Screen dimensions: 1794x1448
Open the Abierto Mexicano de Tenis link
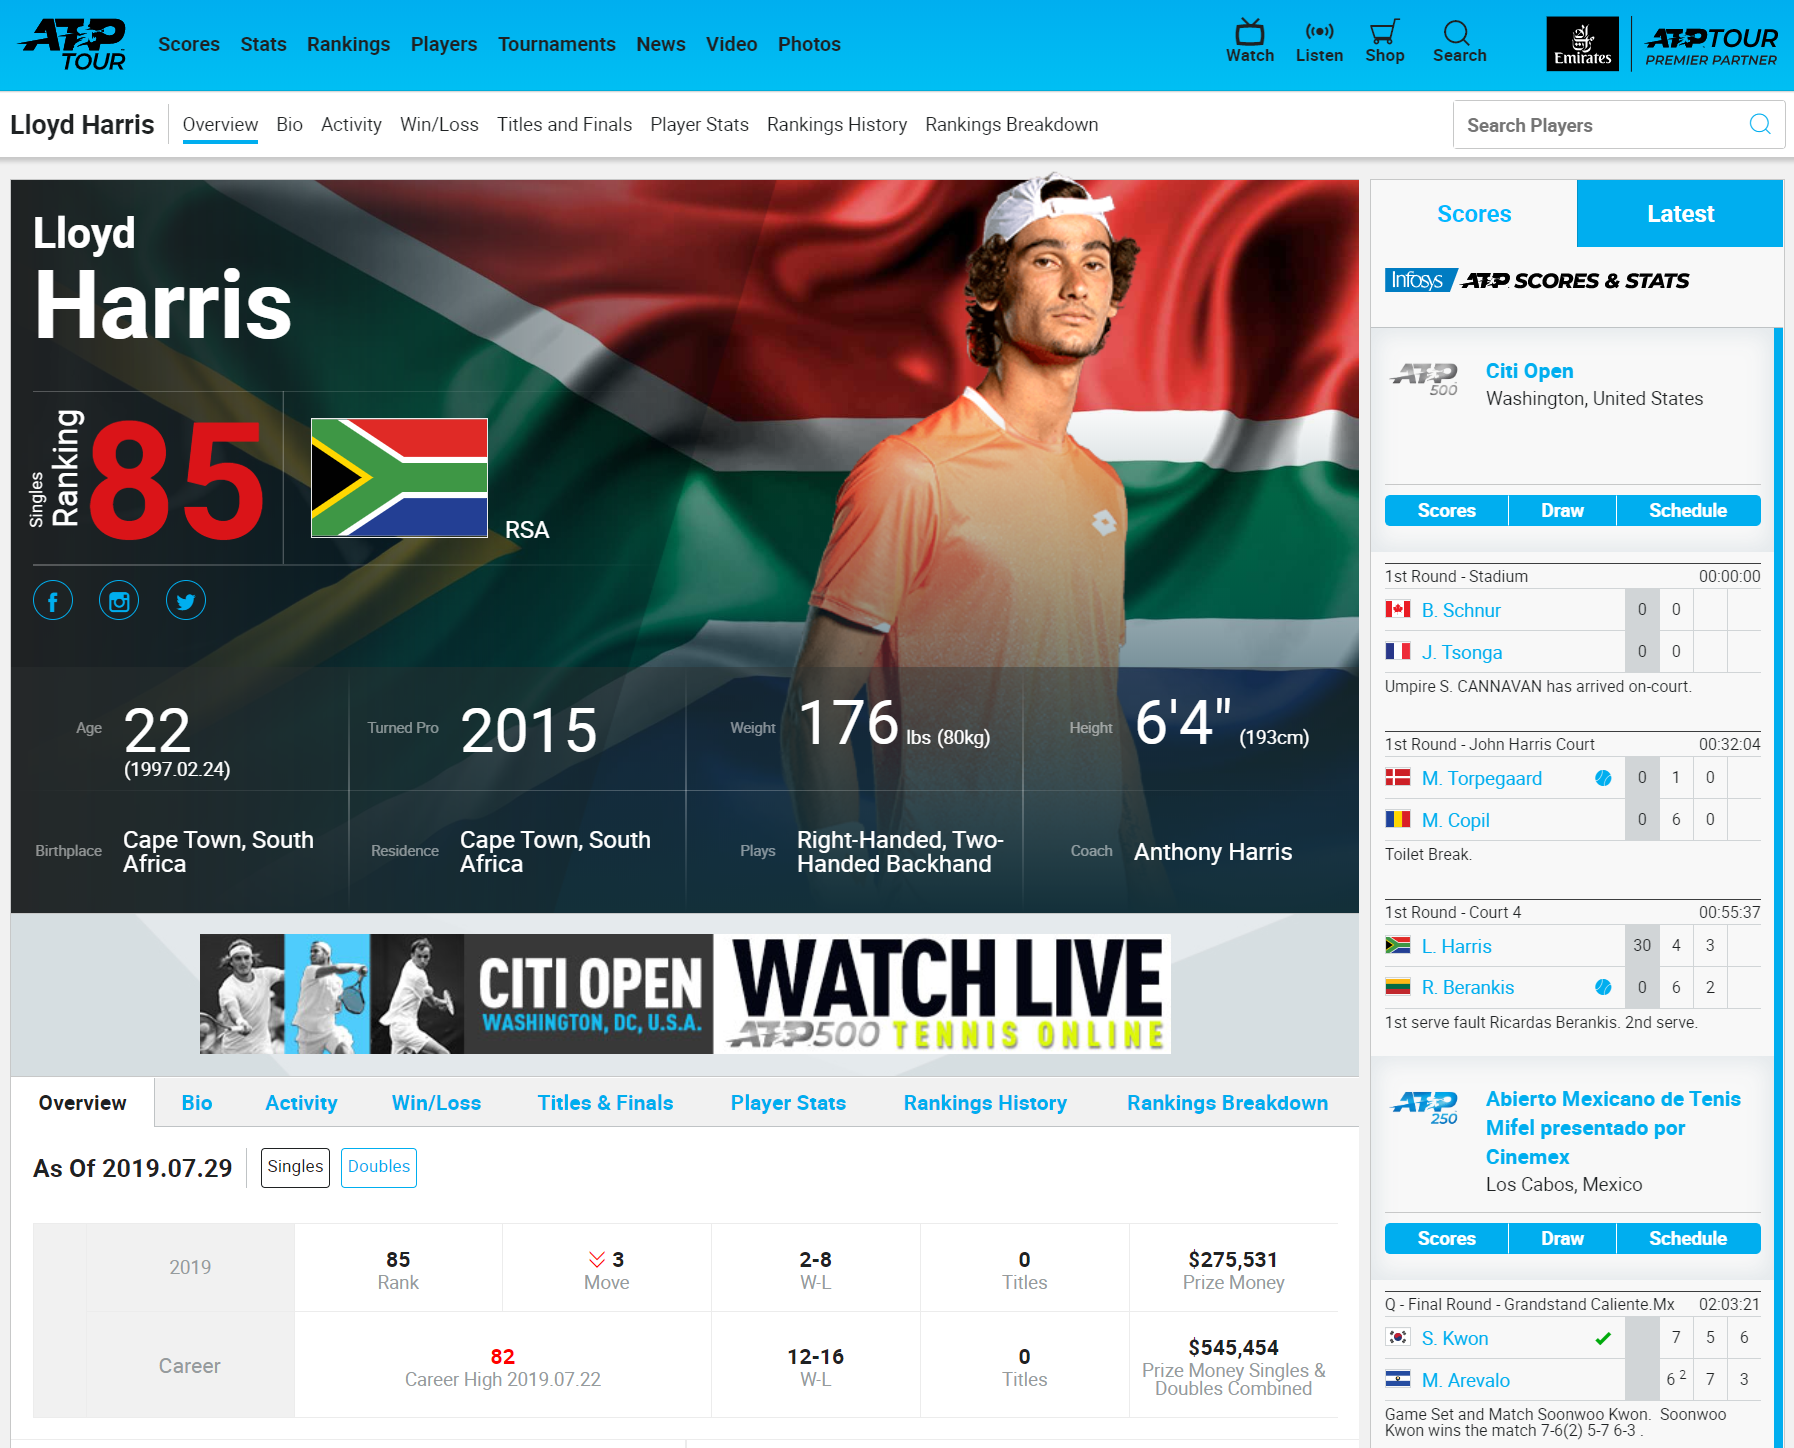click(x=1613, y=1127)
